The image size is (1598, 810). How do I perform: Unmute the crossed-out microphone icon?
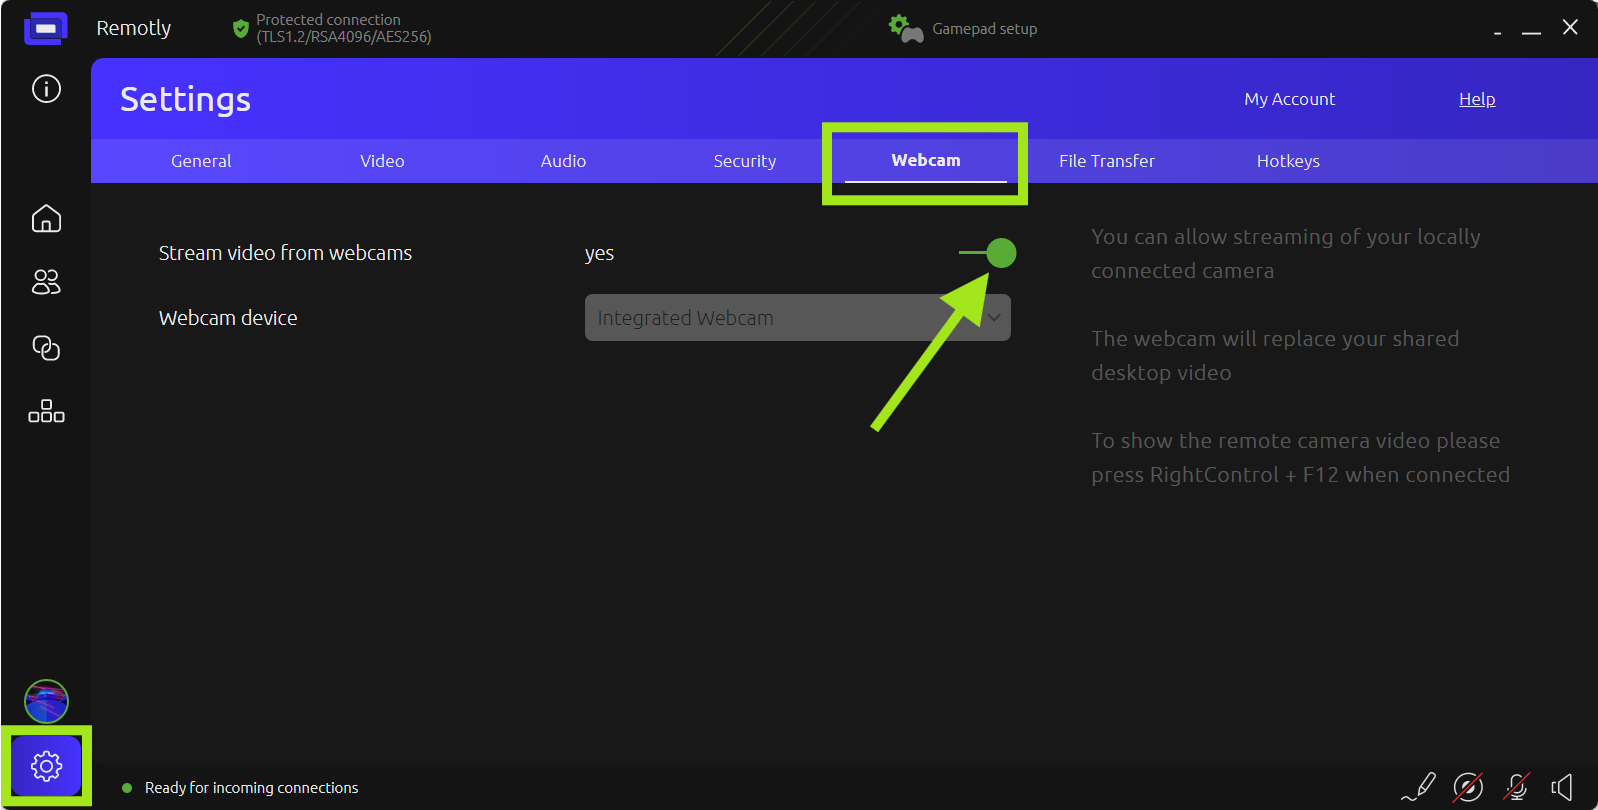pyautogui.click(x=1516, y=787)
